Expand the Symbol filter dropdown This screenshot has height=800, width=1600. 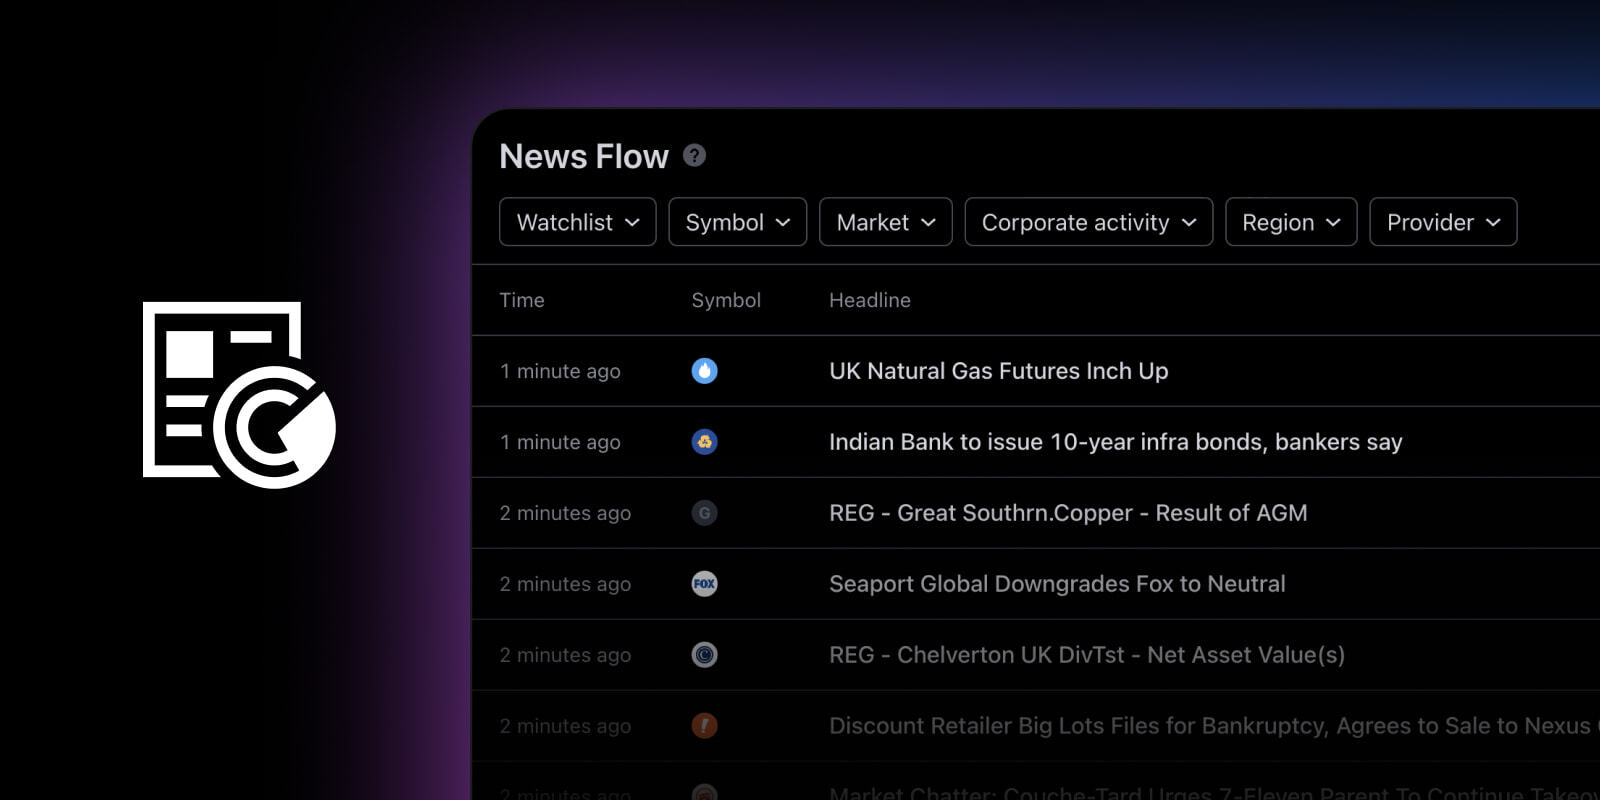coord(737,222)
